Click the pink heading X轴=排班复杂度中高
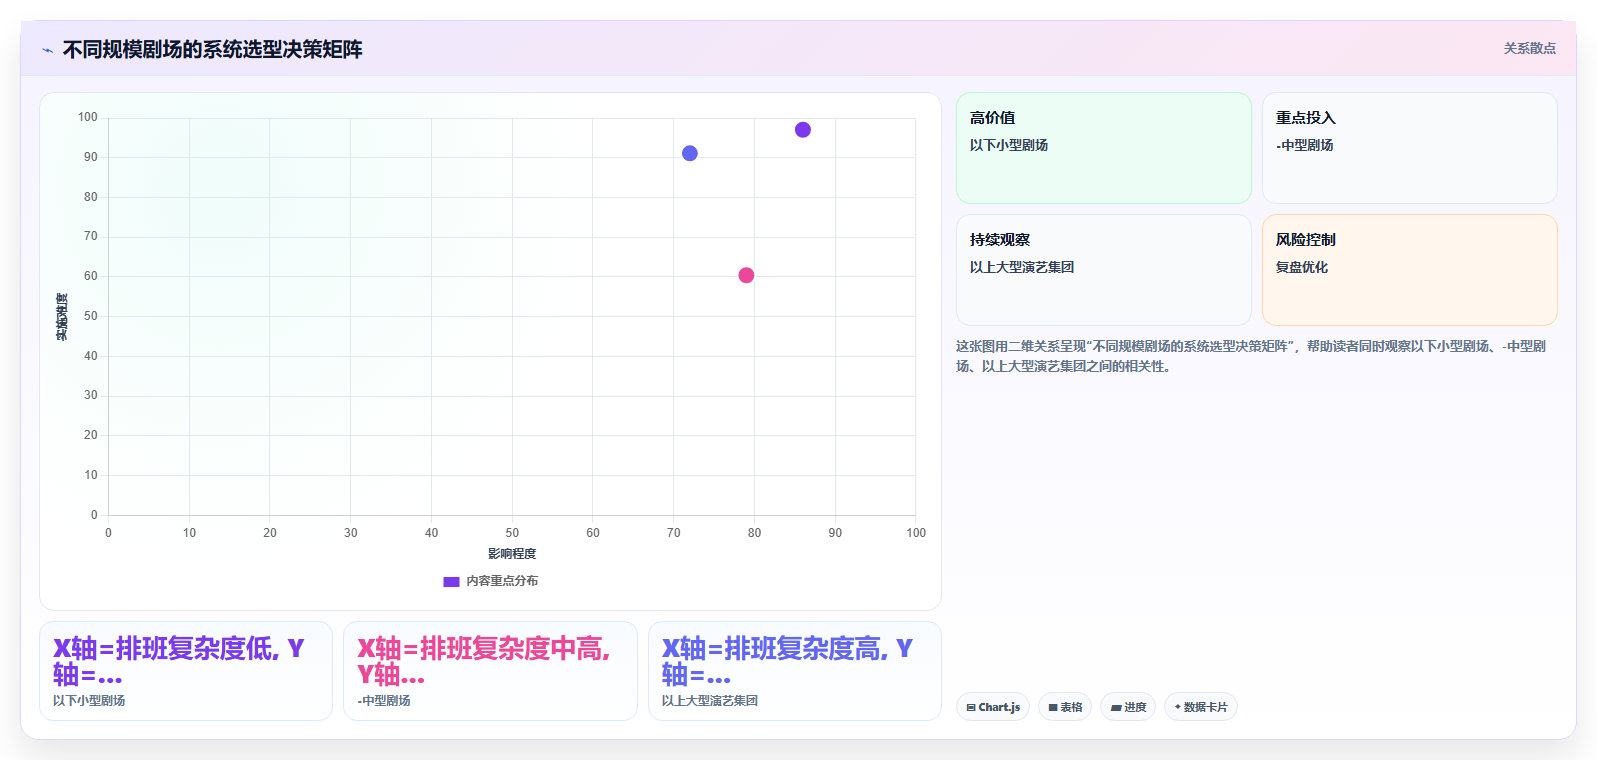The width and height of the screenshot is (1597, 760). (x=484, y=661)
